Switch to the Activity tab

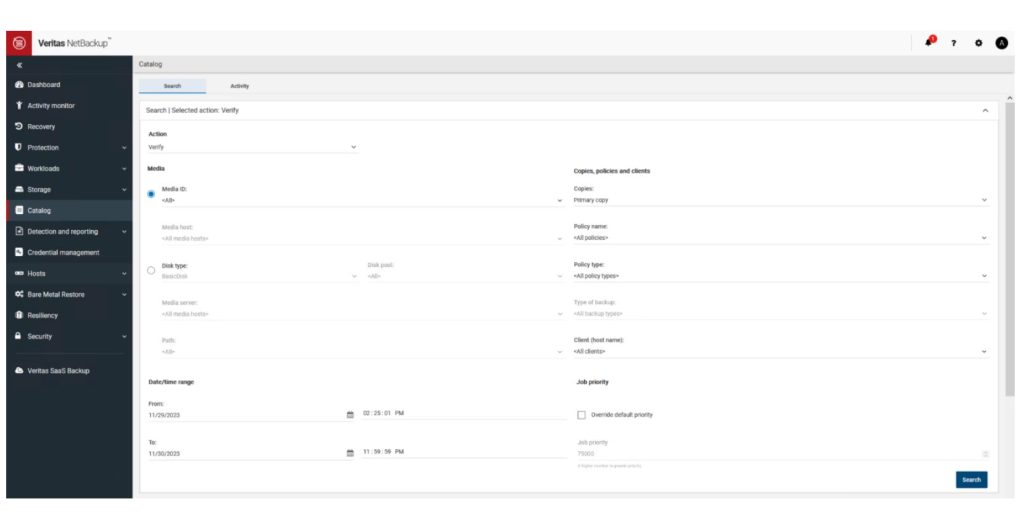point(240,86)
